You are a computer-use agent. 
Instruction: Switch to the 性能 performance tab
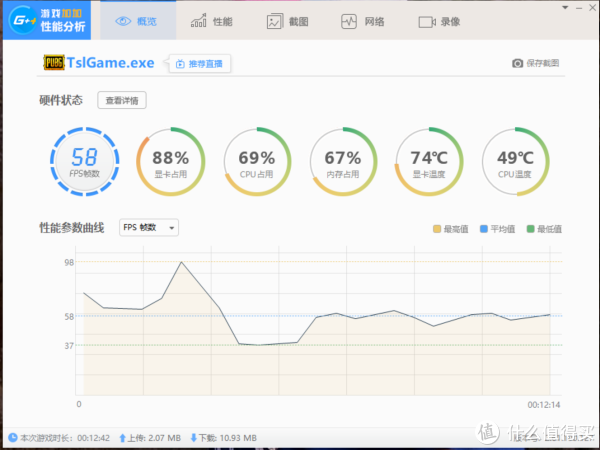(212, 21)
